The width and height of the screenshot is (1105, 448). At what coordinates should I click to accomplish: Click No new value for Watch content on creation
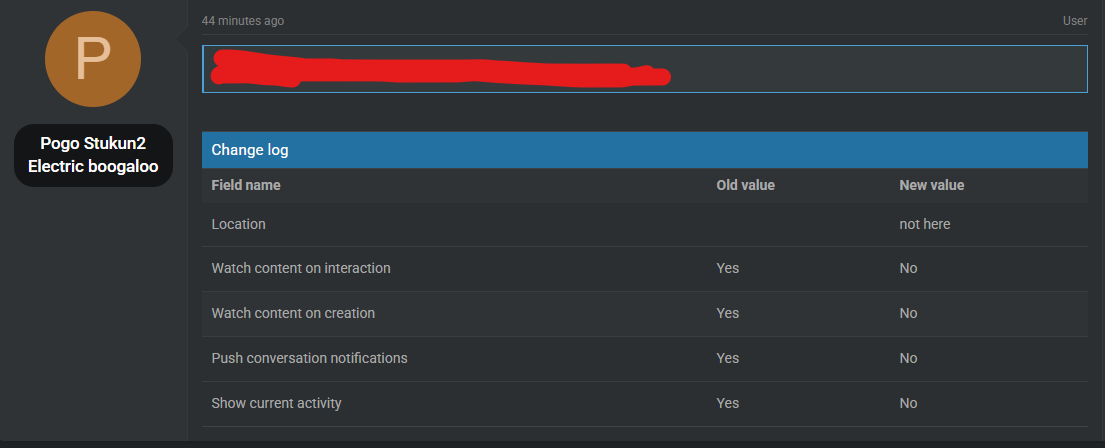pyautogui.click(x=908, y=313)
